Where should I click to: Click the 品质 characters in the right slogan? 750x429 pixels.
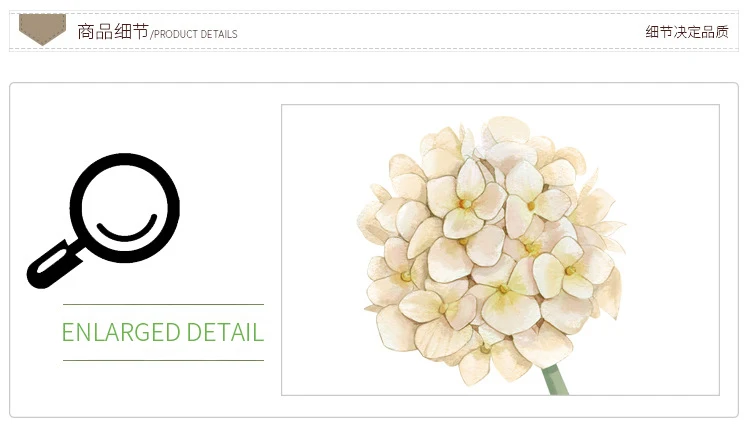tap(715, 32)
